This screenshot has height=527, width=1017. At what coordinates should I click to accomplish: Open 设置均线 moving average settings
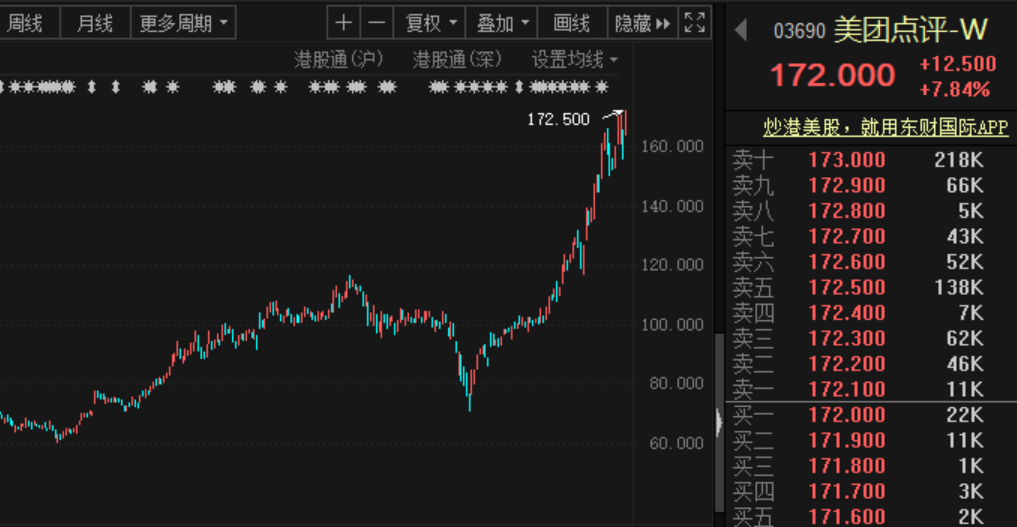click(x=574, y=60)
